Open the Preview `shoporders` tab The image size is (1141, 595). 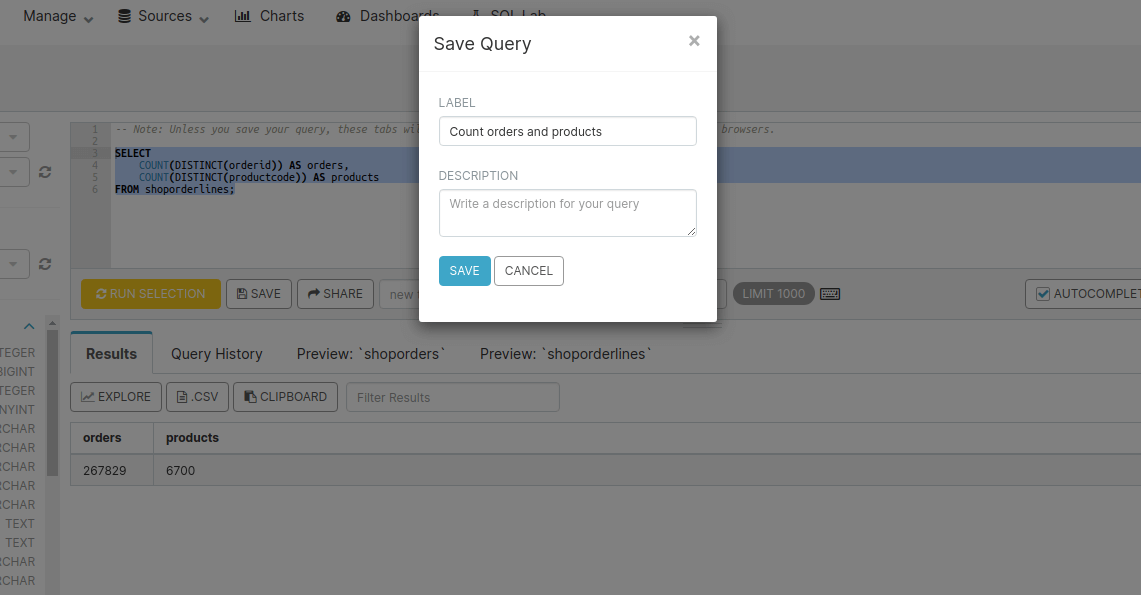(x=371, y=354)
